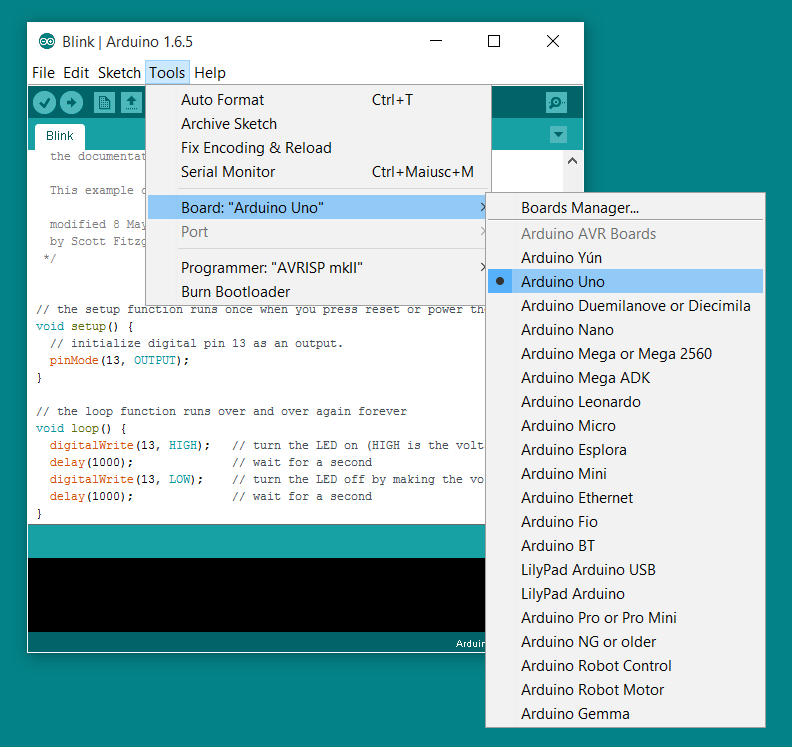Click Burn Bootloader
Image resolution: width=792 pixels, height=747 pixels.
click(318, 292)
